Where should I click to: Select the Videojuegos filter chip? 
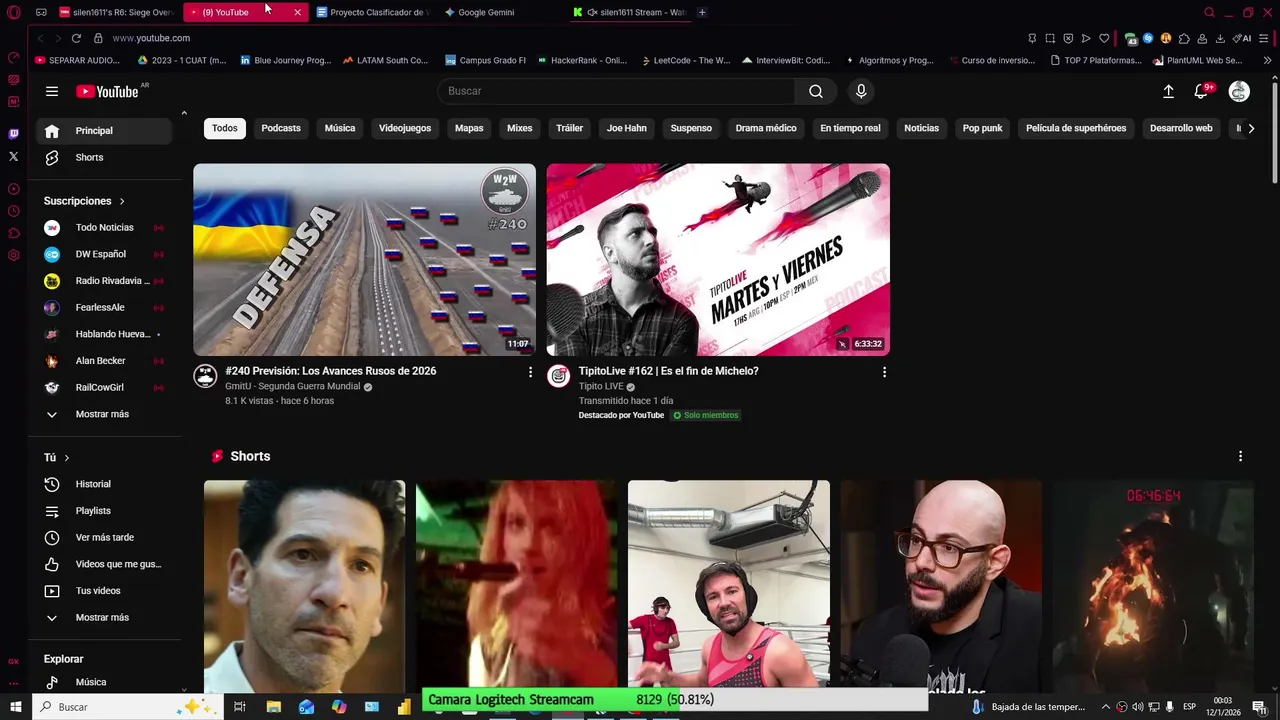tap(405, 128)
